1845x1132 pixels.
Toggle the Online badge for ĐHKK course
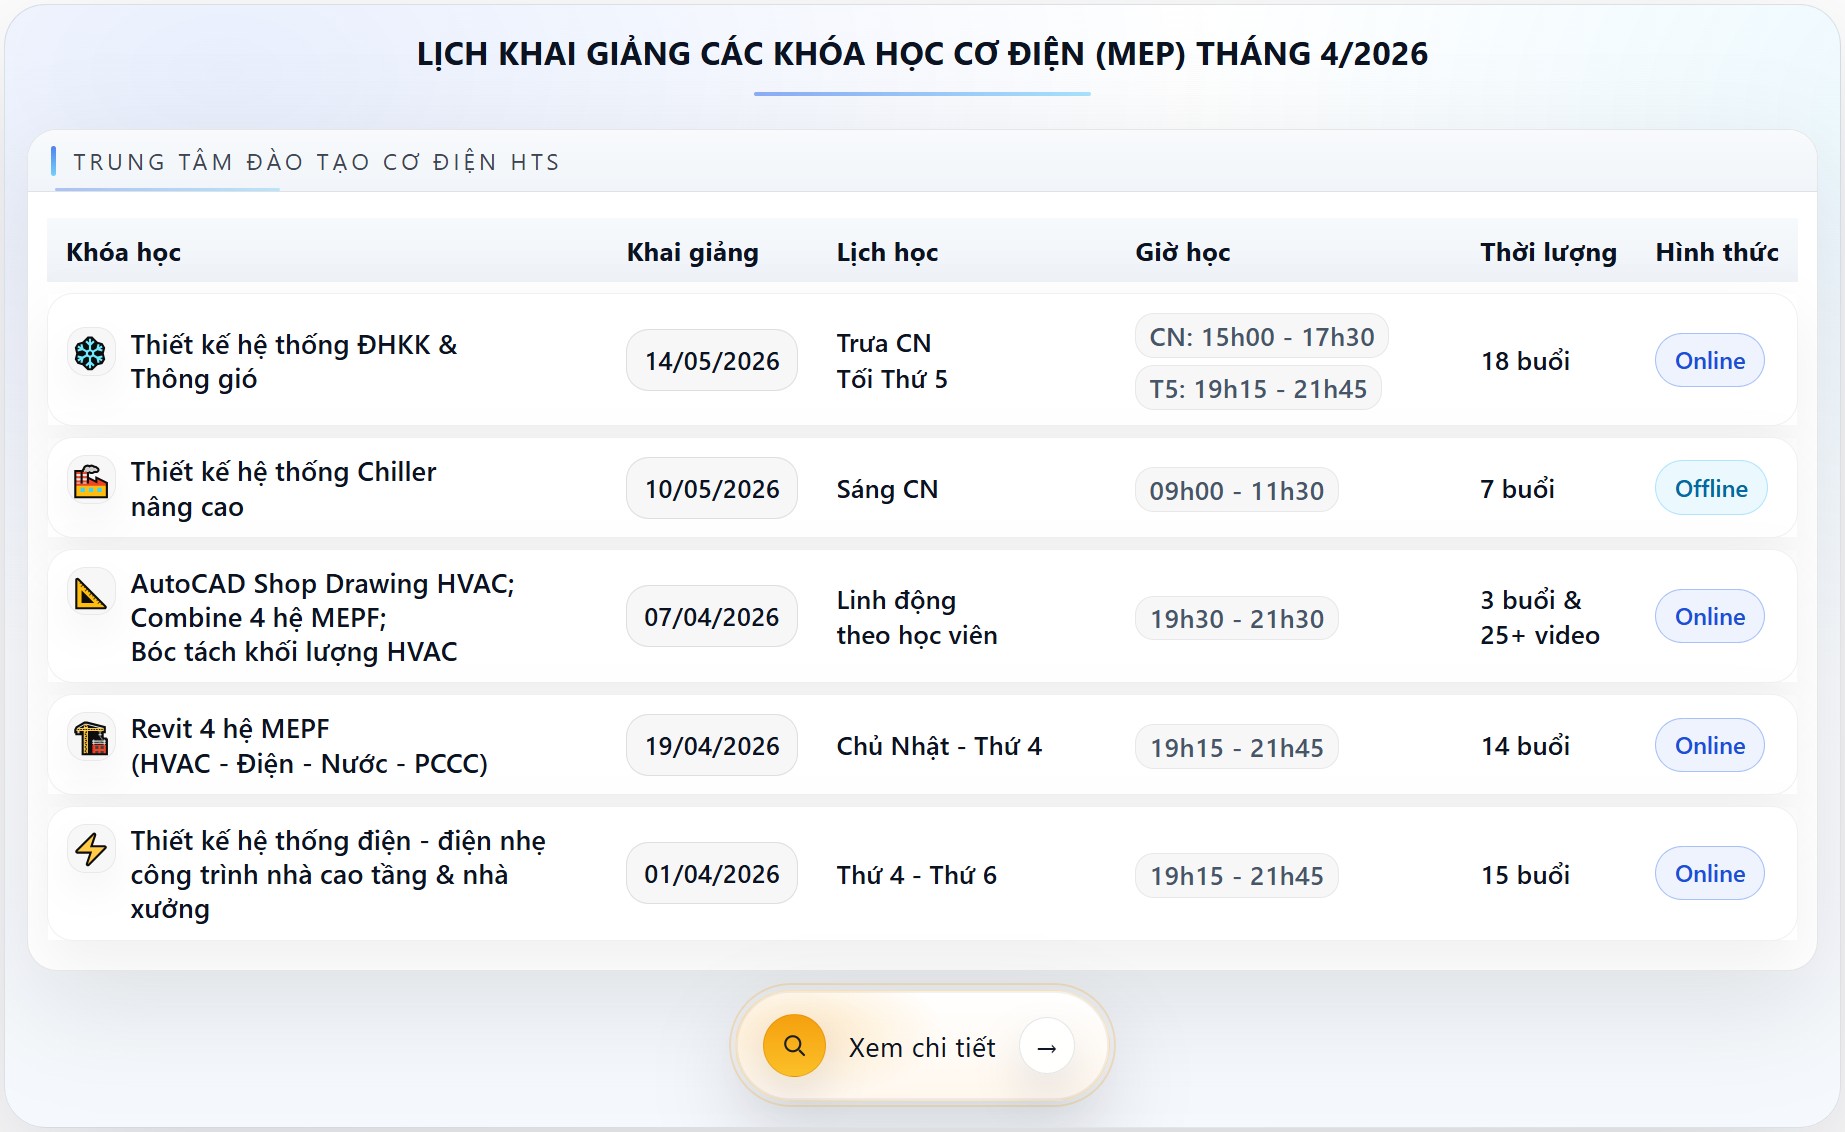(1709, 360)
